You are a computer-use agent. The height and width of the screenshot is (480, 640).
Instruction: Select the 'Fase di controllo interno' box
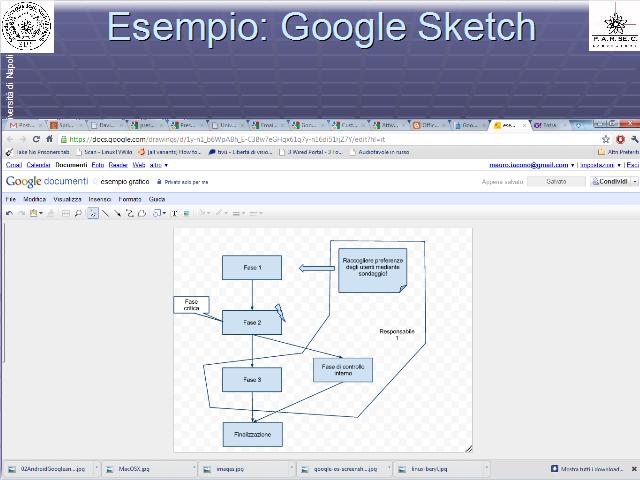pyautogui.click(x=343, y=370)
